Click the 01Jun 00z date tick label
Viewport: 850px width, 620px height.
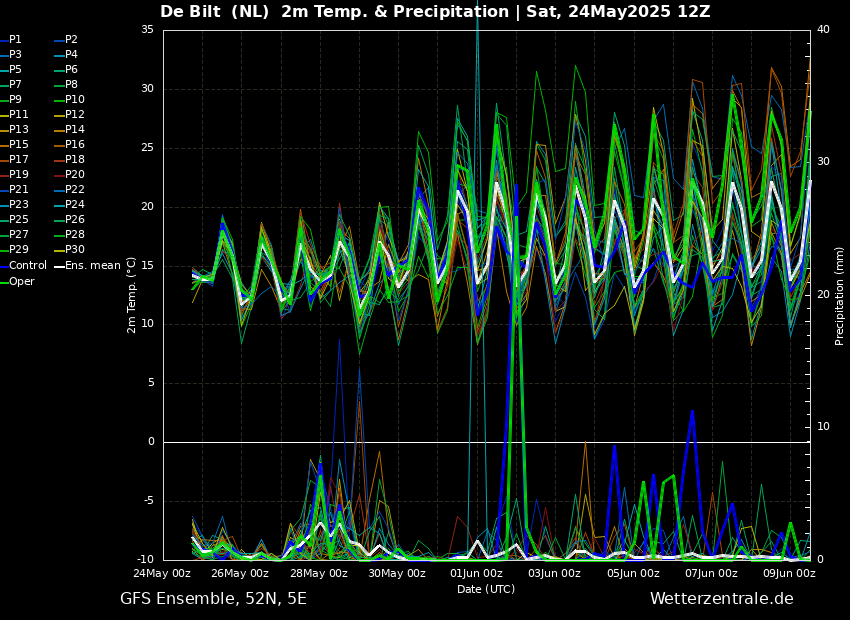pyautogui.click(x=476, y=574)
